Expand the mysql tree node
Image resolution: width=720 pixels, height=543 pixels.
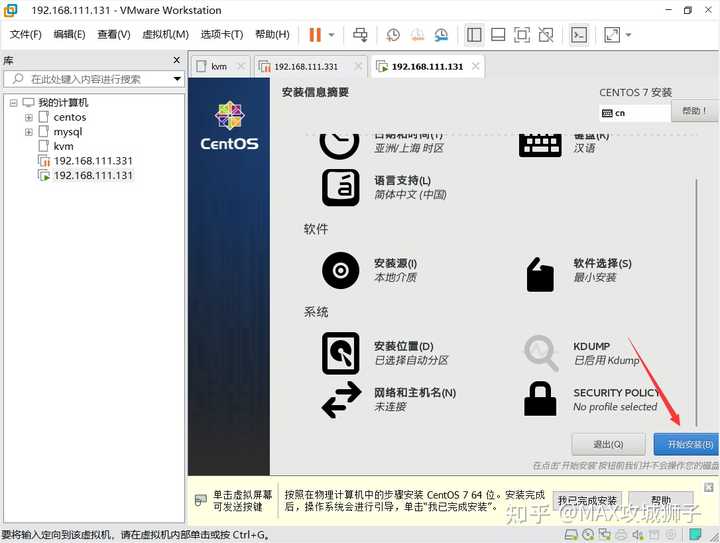pyautogui.click(x=28, y=132)
